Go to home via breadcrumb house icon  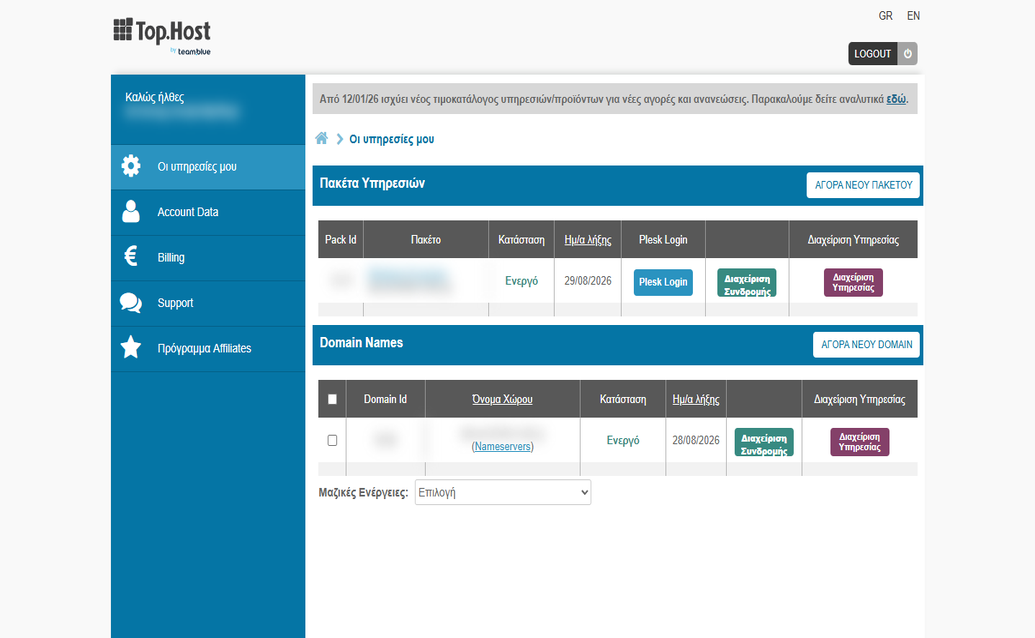pos(321,139)
